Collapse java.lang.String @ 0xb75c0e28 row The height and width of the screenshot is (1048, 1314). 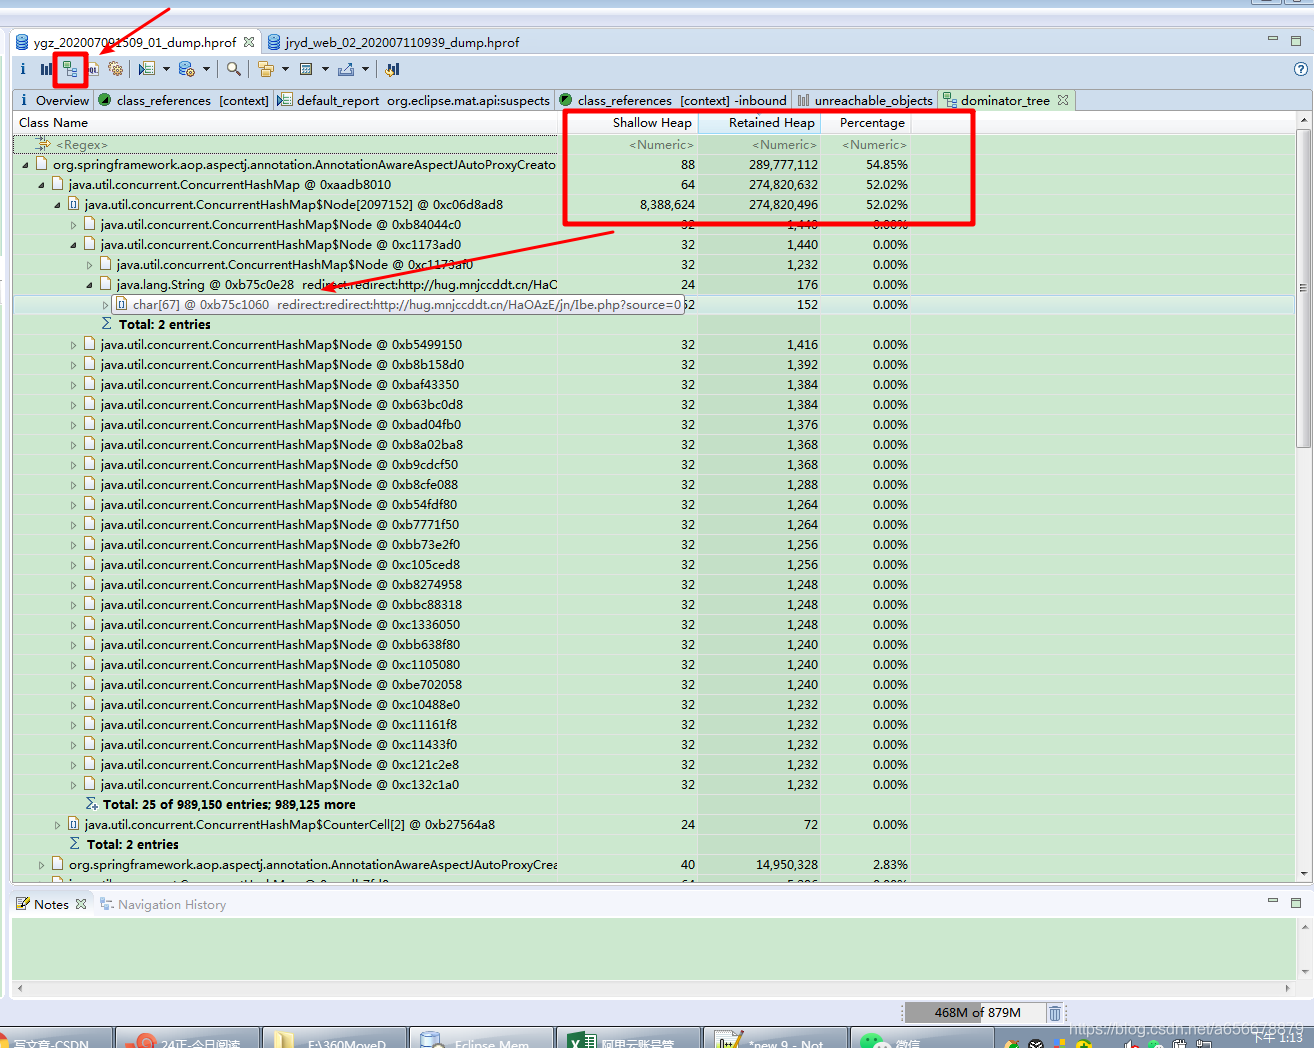(89, 284)
